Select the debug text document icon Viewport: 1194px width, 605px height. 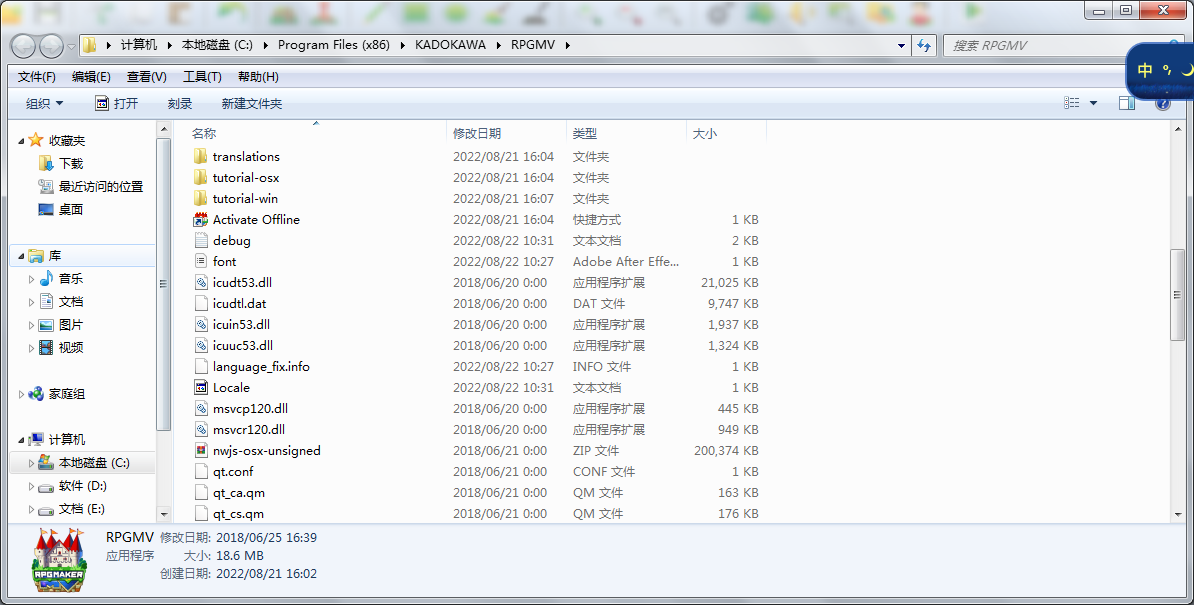[x=200, y=240]
